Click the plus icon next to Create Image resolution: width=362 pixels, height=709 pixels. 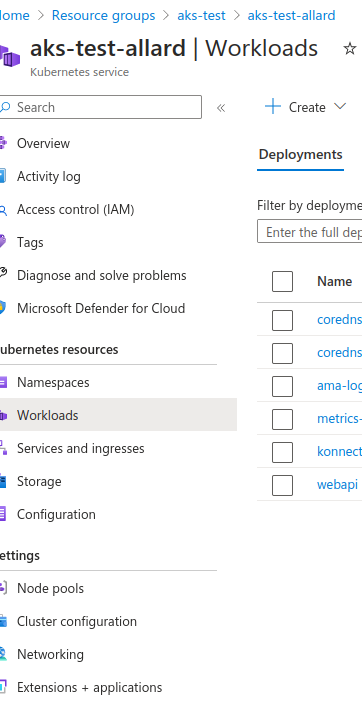273,107
